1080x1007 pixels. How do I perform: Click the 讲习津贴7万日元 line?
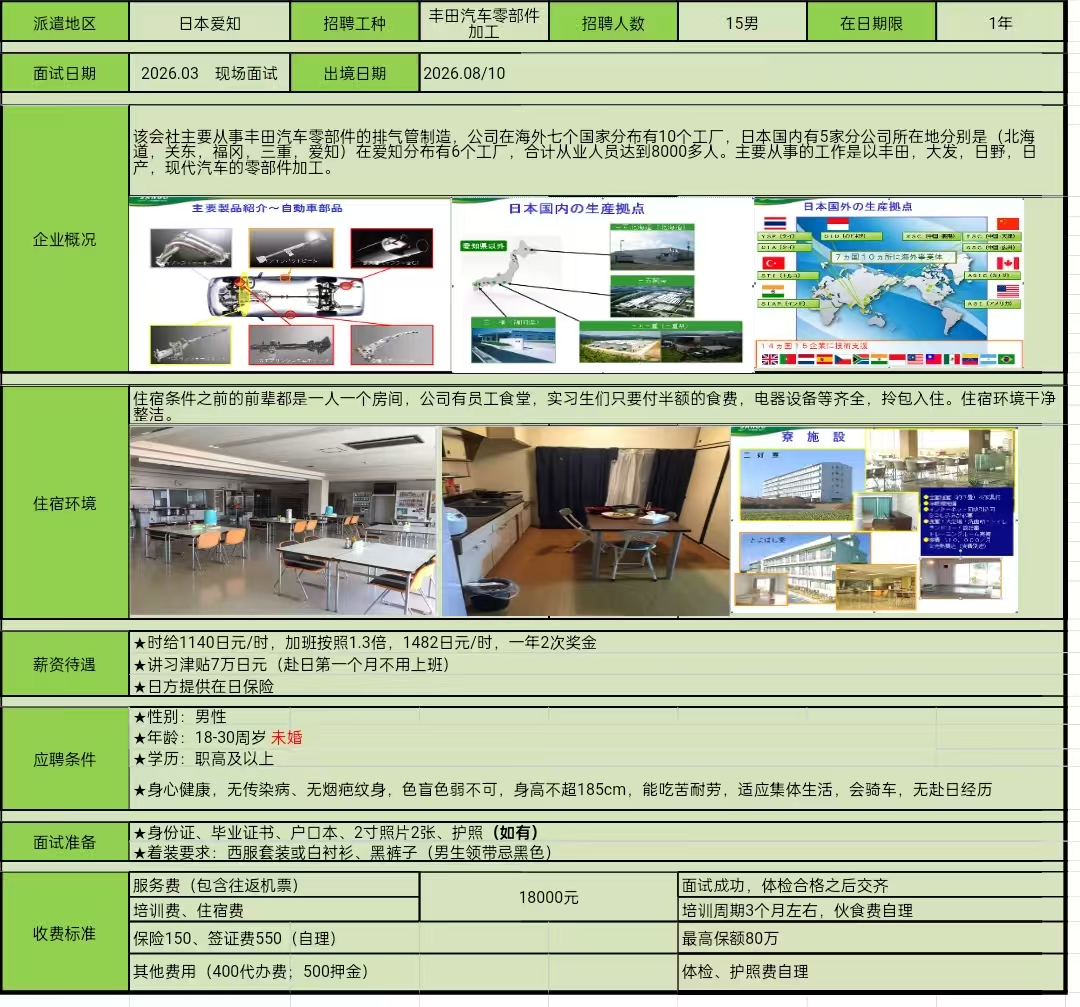(291, 665)
